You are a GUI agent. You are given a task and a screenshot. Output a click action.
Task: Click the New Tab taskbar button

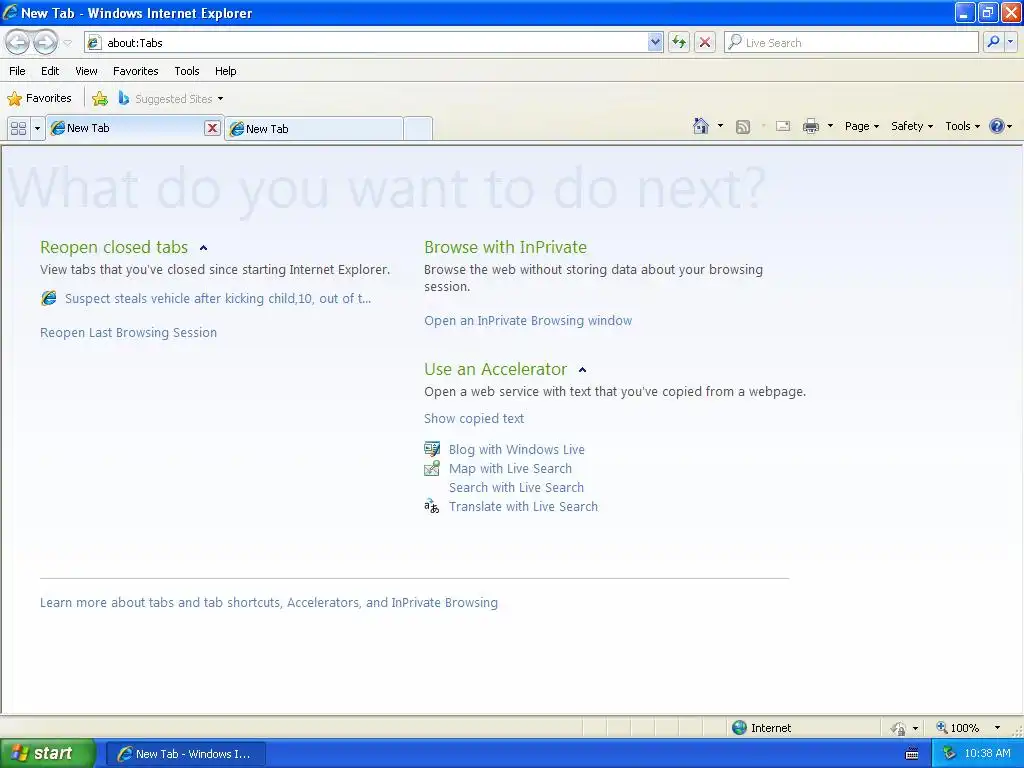[x=186, y=754]
